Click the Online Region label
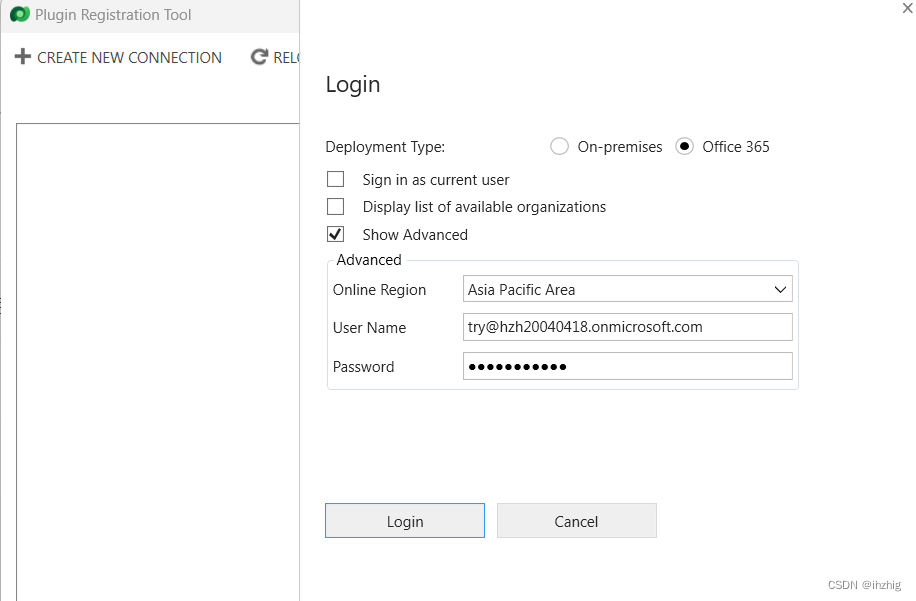The height and width of the screenshot is (601, 916). click(379, 290)
